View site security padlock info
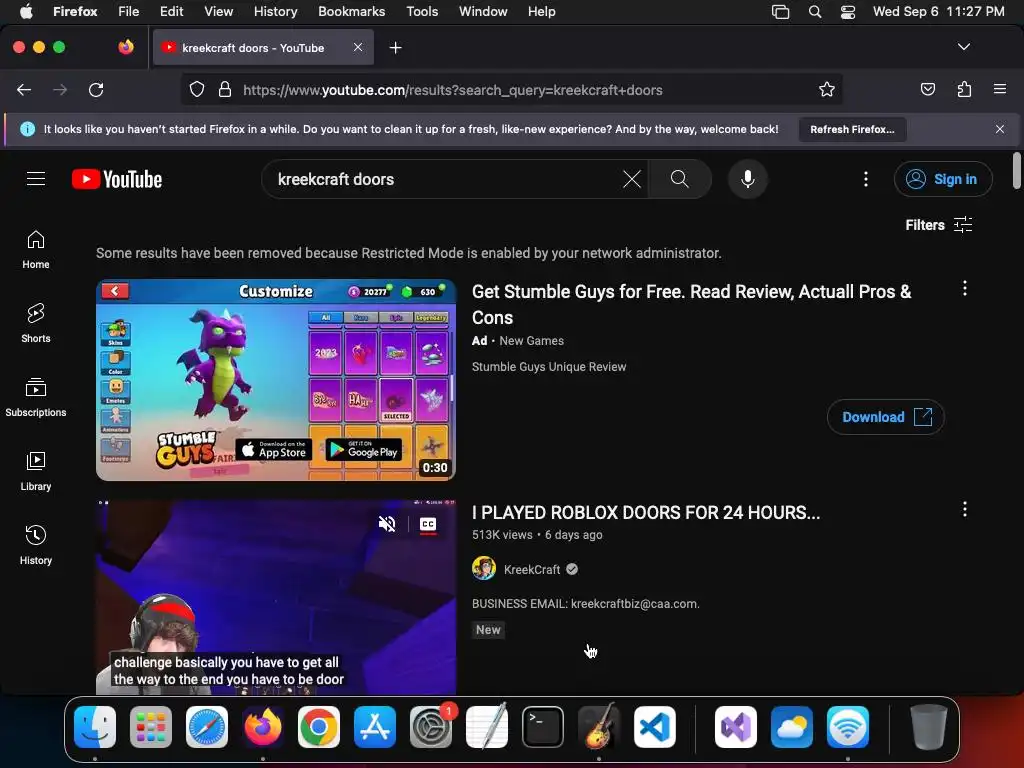The image size is (1024, 768). (x=225, y=89)
